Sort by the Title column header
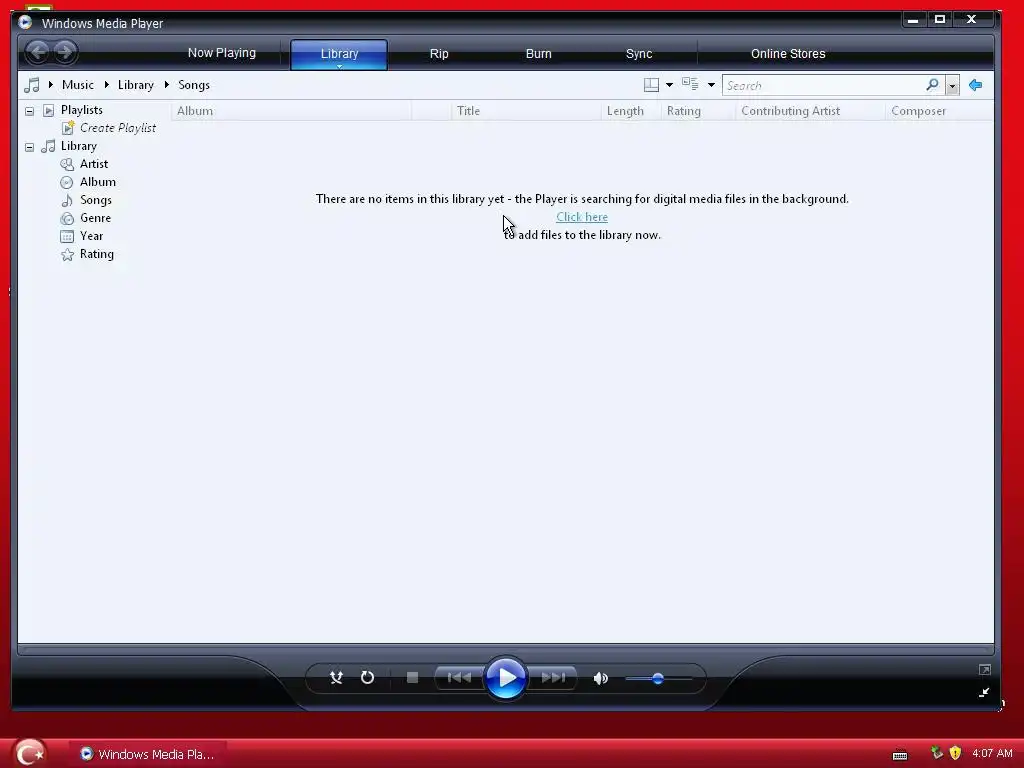The height and width of the screenshot is (768, 1024). (526, 111)
